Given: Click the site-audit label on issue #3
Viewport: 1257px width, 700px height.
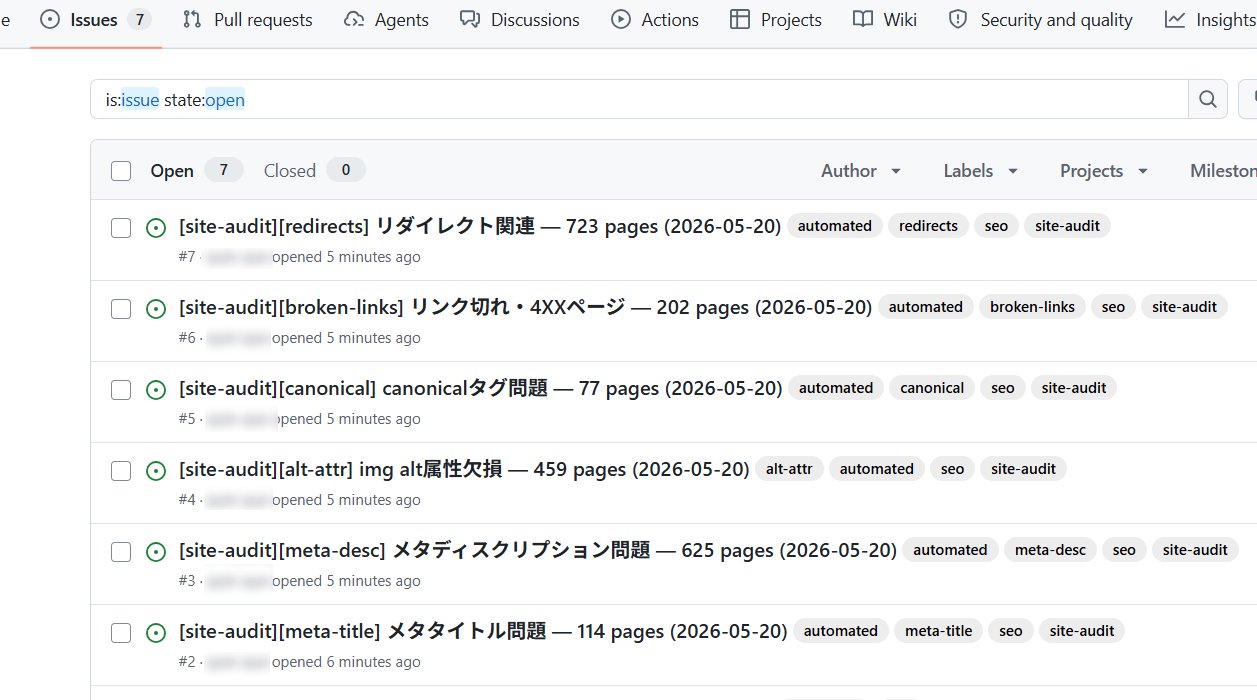Looking at the screenshot, I should coord(1195,550).
